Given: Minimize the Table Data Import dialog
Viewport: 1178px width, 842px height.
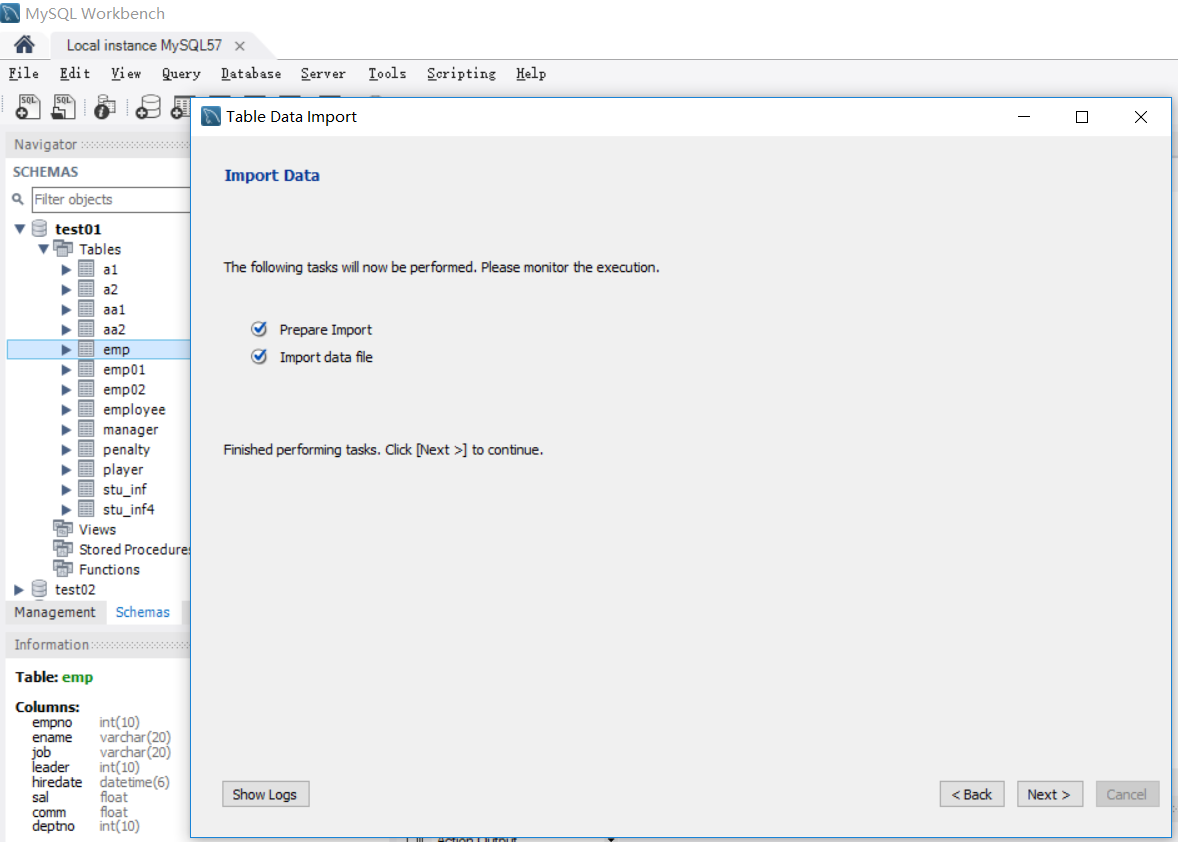Looking at the screenshot, I should [x=1023, y=117].
